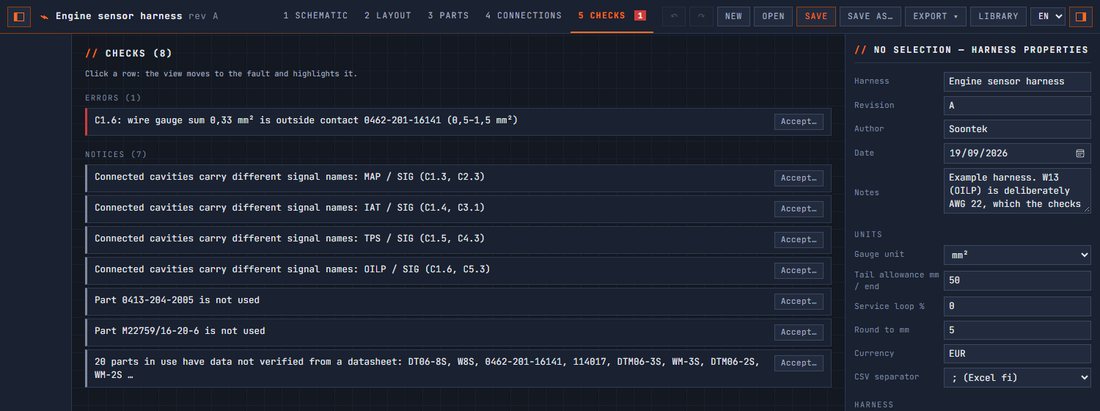
Task: Select the 5 Checks tab
Action: tap(612, 15)
